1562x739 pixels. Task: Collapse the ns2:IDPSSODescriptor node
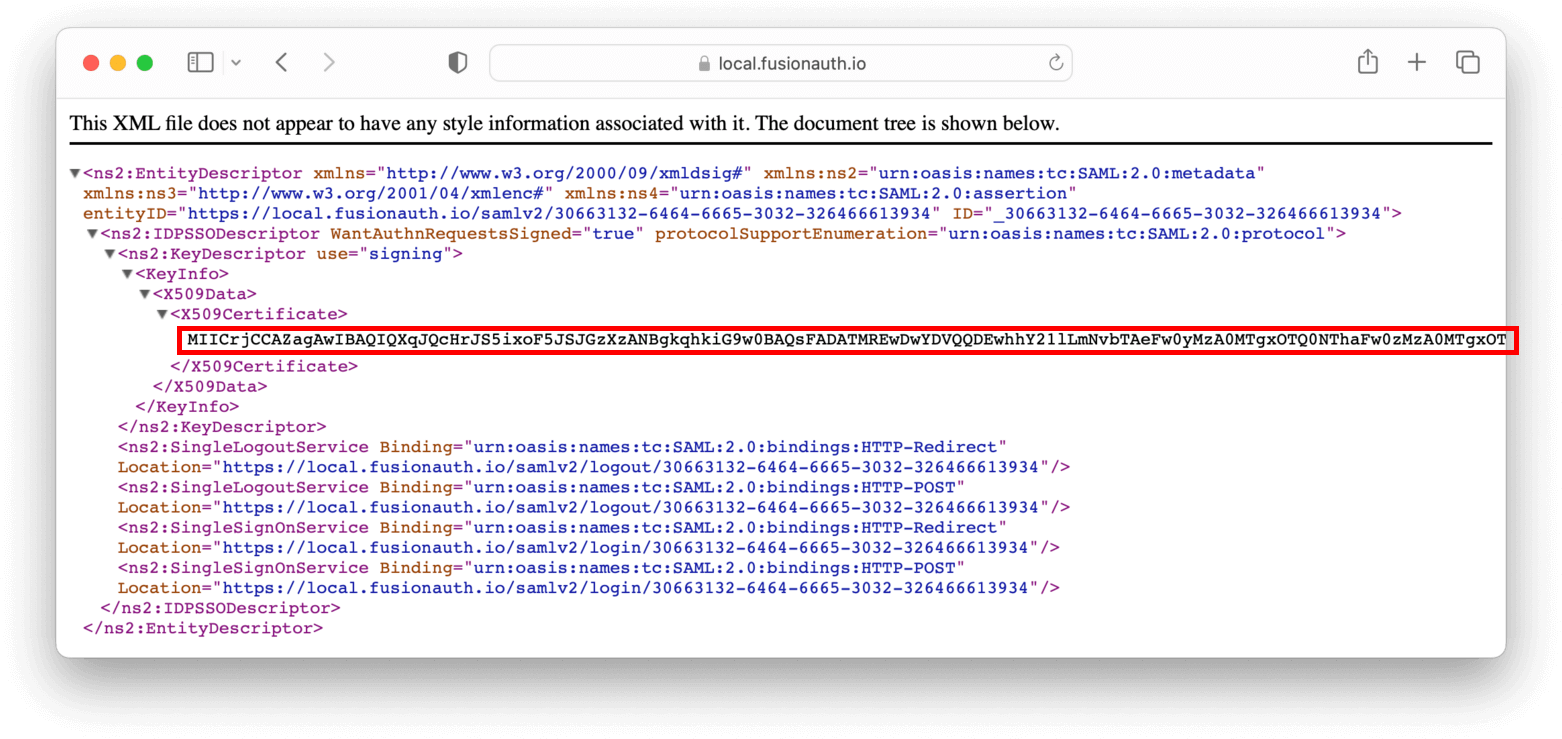[x=93, y=233]
